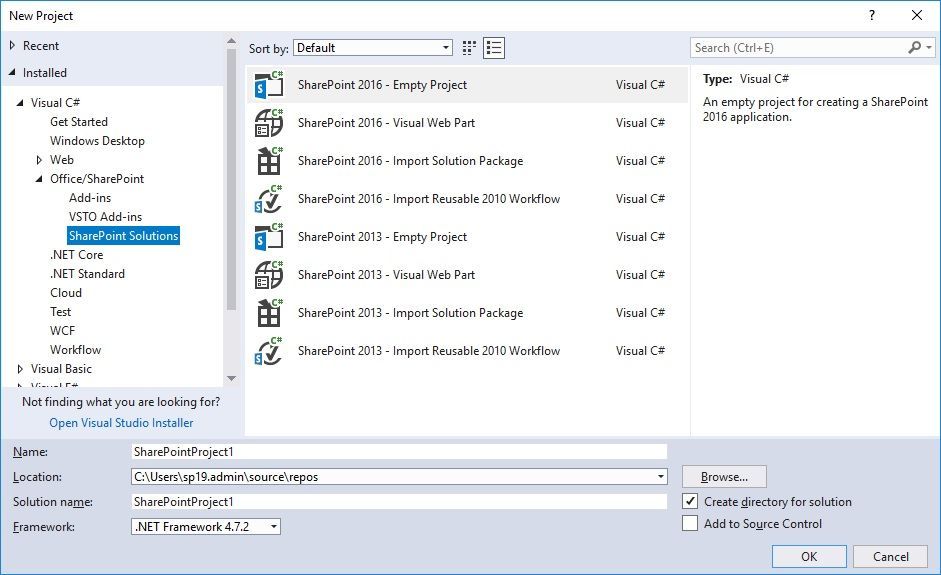Open the .NET Framework version dropdown
Image resolution: width=941 pixels, height=575 pixels.
click(206, 526)
